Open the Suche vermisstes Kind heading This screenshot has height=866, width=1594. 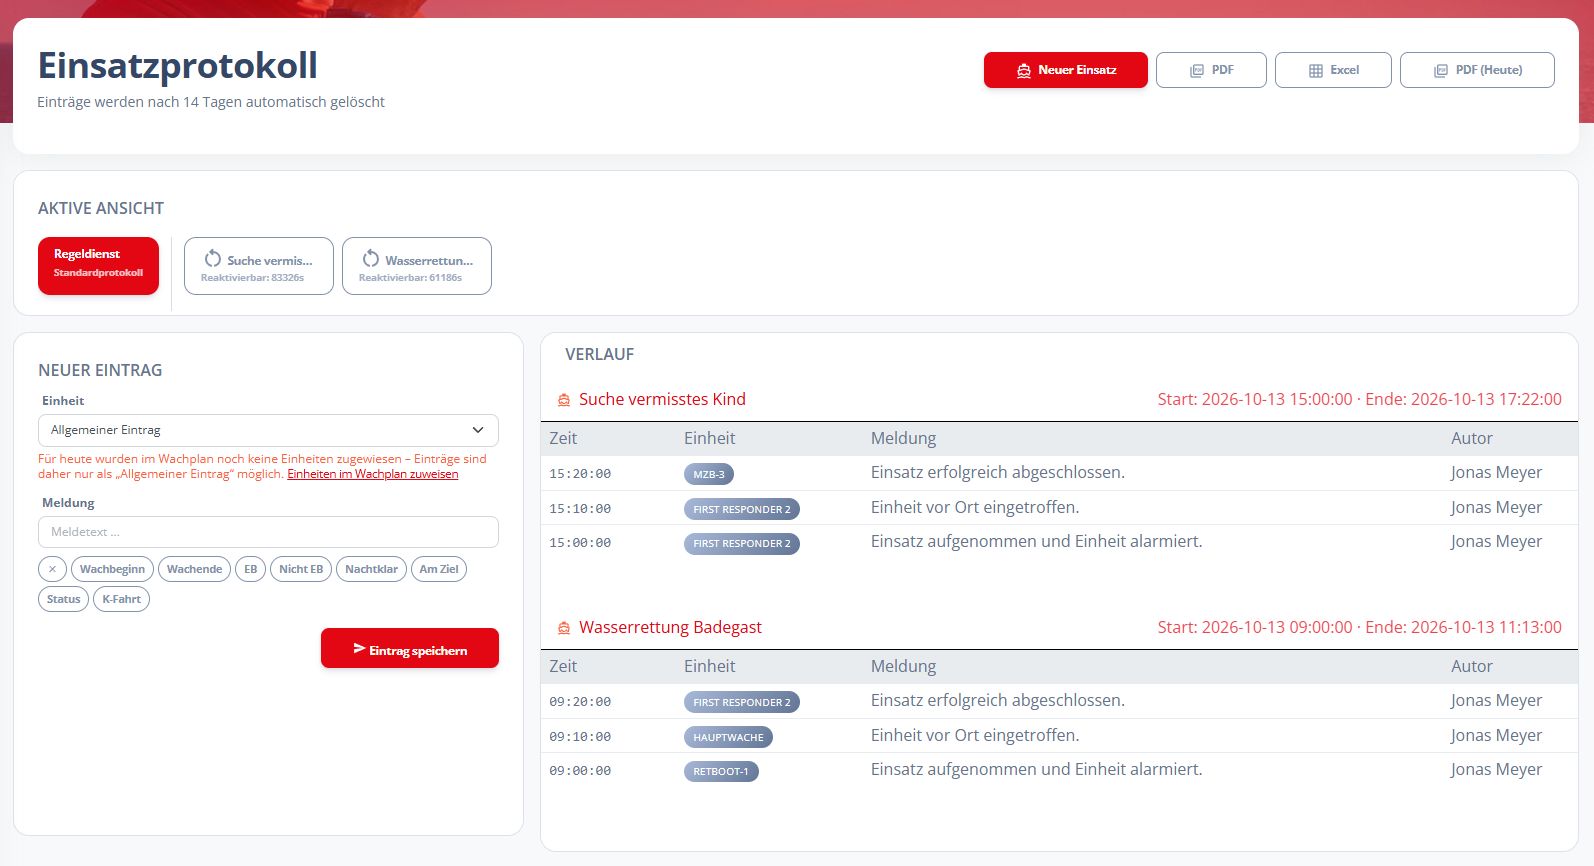tap(662, 399)
